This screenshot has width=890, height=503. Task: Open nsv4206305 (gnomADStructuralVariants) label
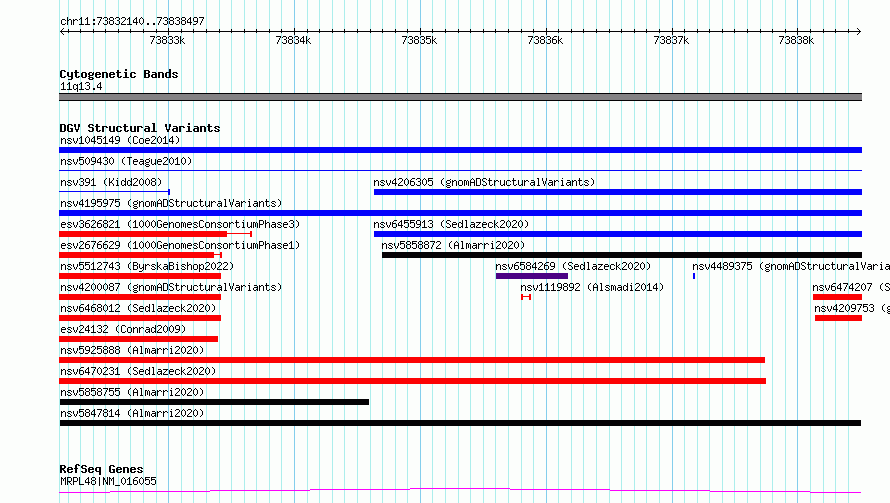484,182
